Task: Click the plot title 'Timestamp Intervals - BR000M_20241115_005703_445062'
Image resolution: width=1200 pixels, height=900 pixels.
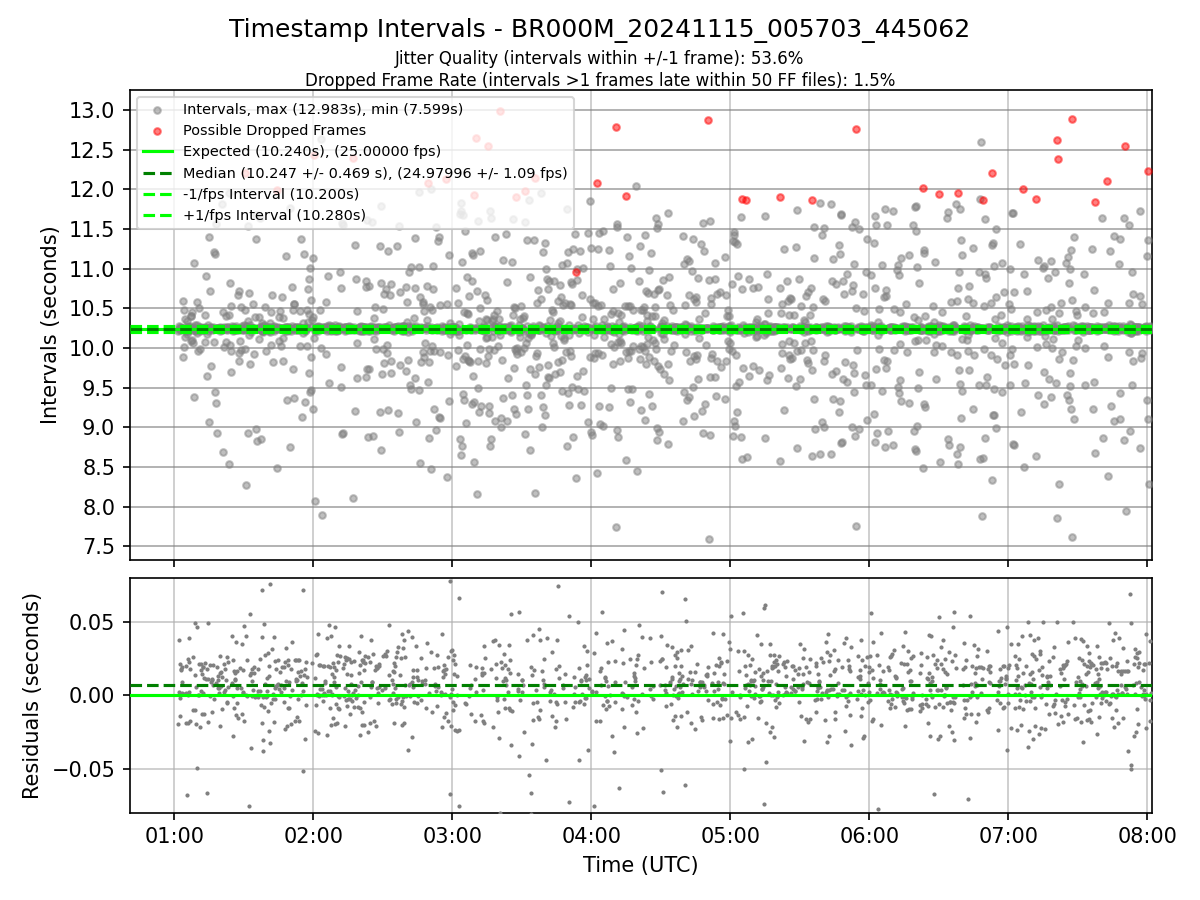Action: pyautogui.click(x=599, y=29)
